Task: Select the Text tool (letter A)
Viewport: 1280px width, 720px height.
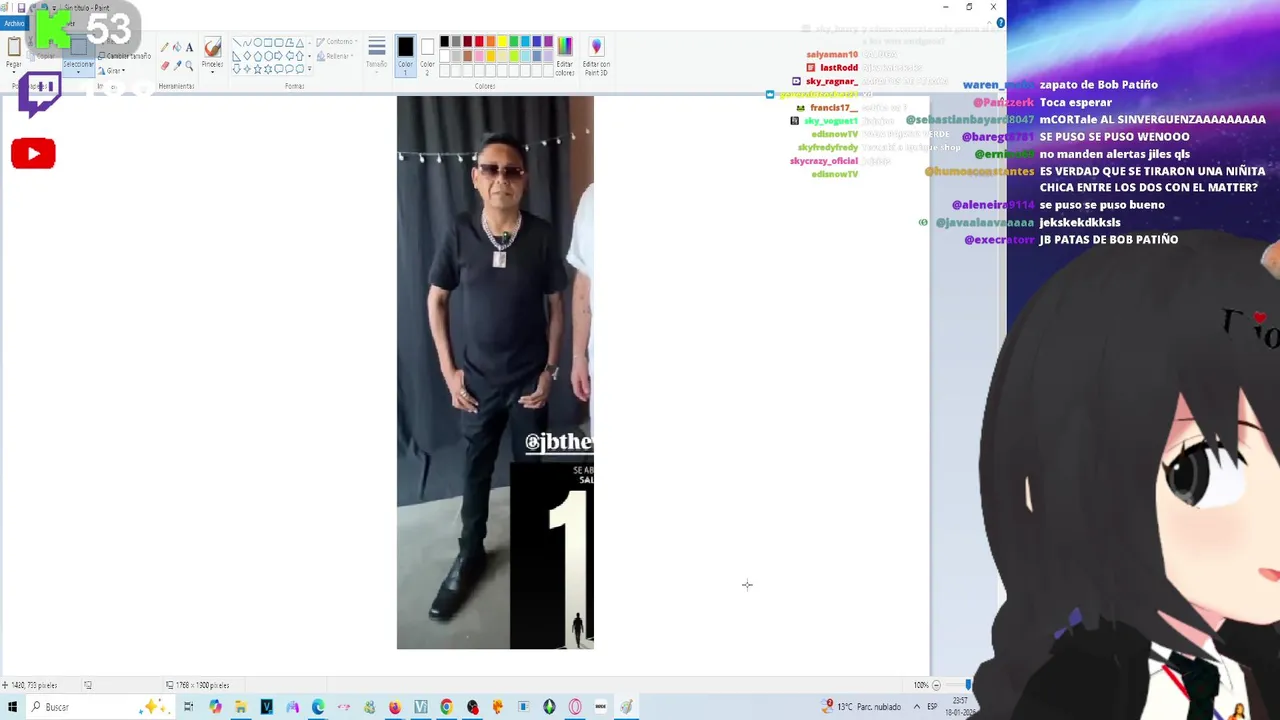Action: 189,47
